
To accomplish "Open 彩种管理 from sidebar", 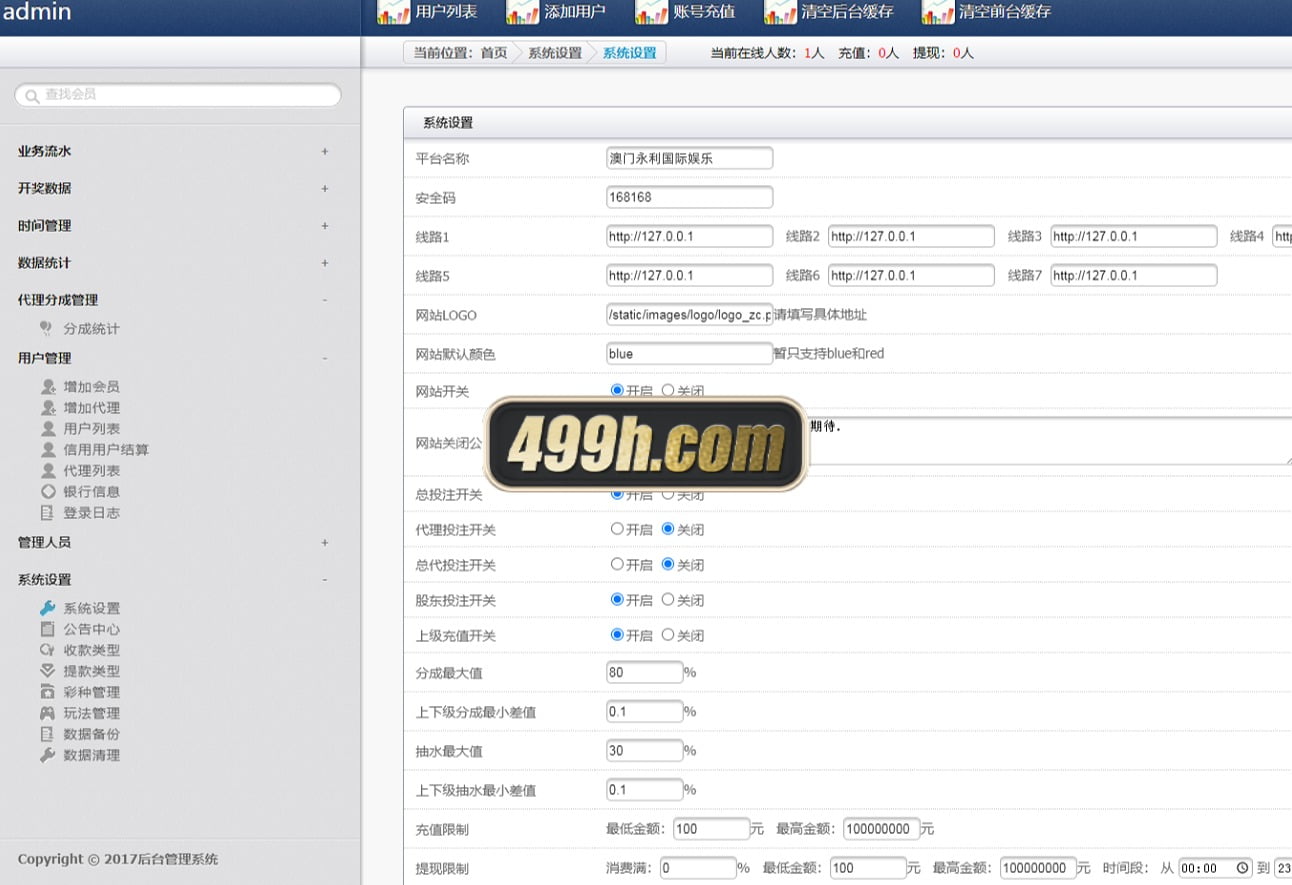I will tap(92, 692).
